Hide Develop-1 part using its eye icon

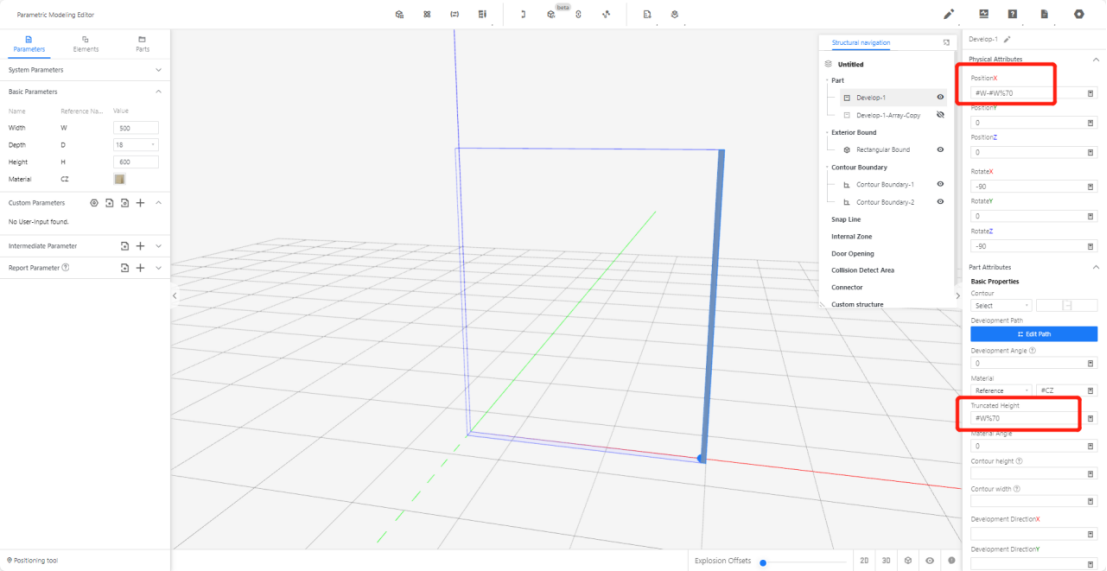click(x=940, y=98)
